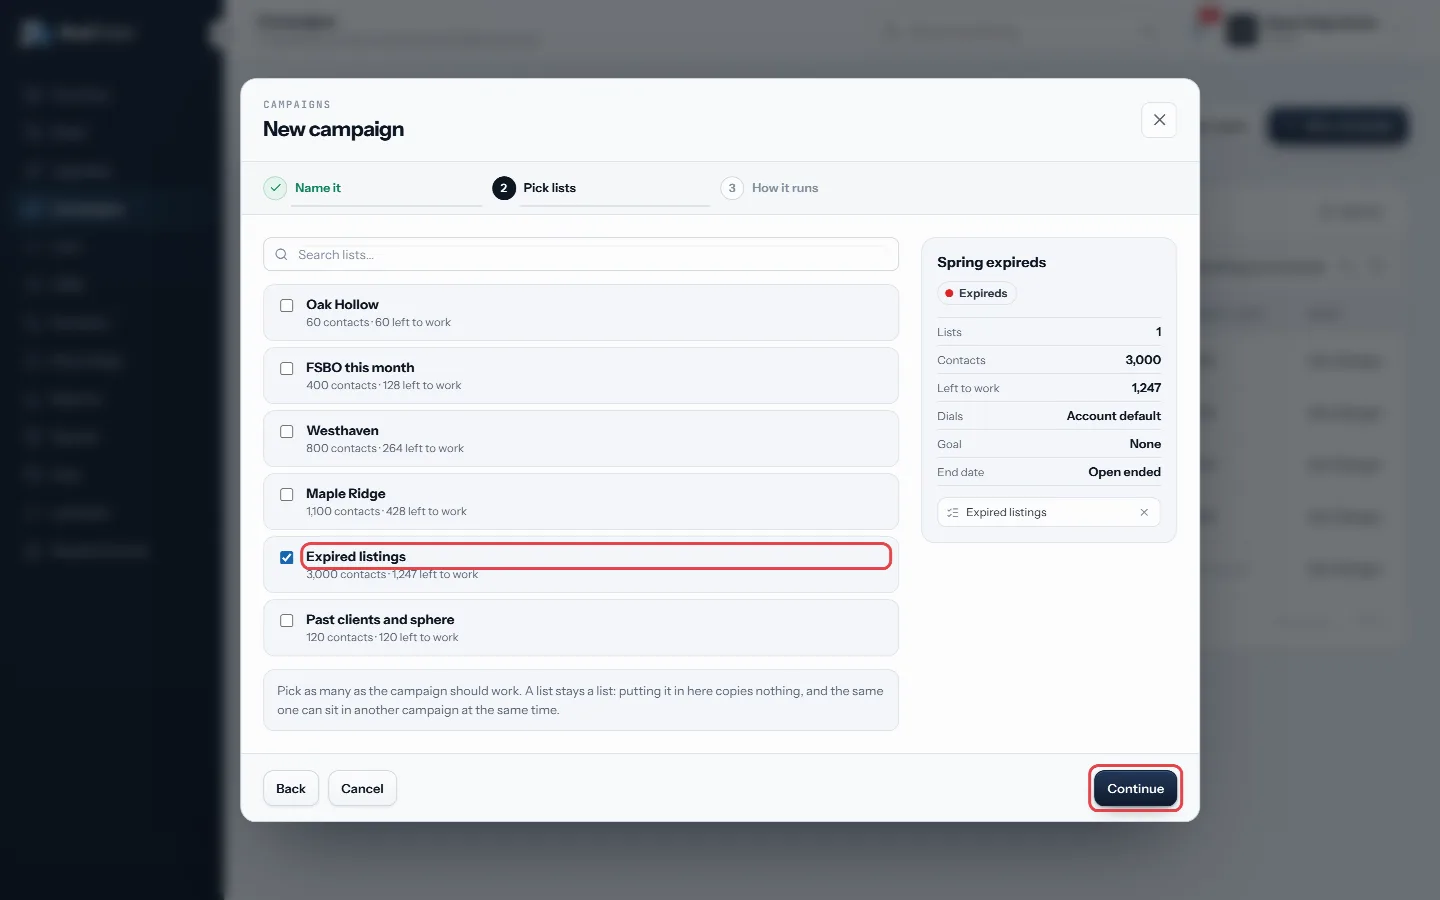Click '120 contacts · 120 left to work' text
Image resolution: width=1440 pixels, height=900 pixels.
[382, 637]
